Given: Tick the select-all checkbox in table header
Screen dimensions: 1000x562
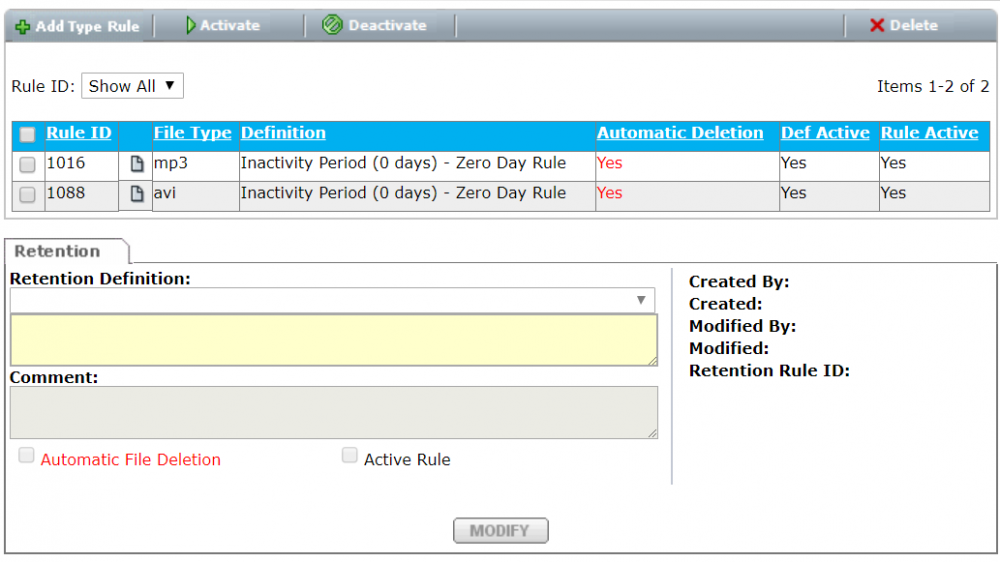Looking at the screenshot, I should click(x=28, y=134).
